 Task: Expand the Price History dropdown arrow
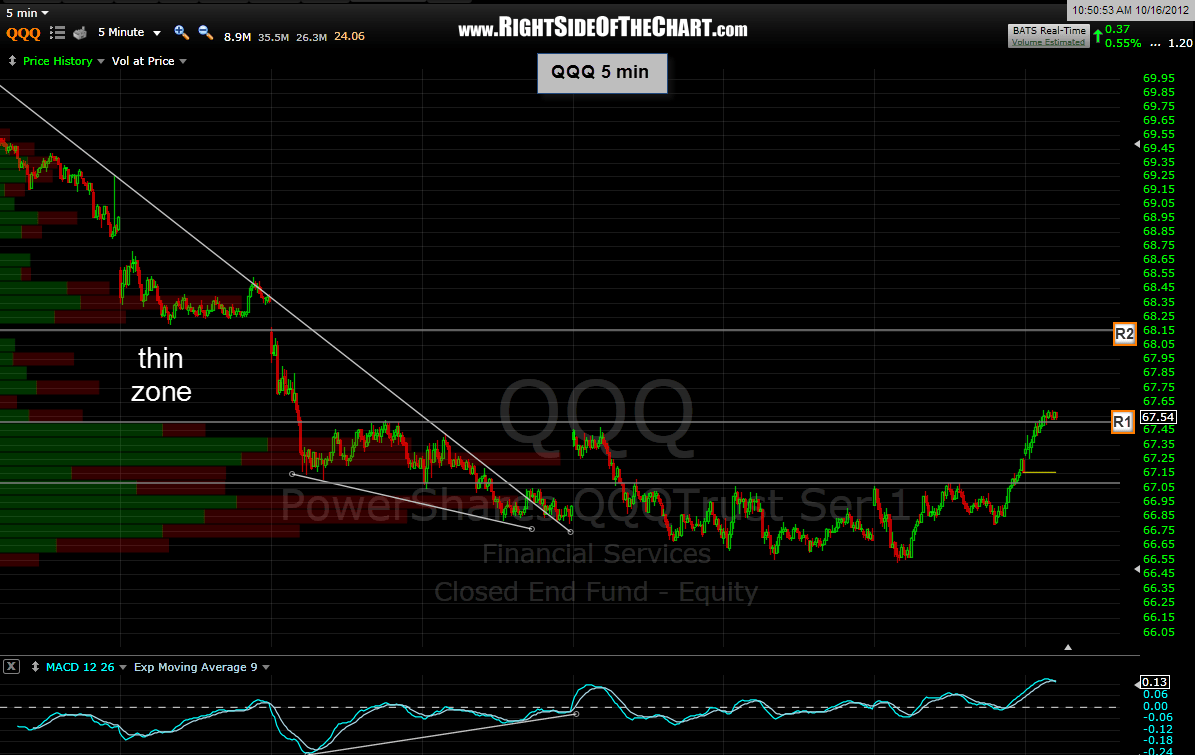point(101,61)
